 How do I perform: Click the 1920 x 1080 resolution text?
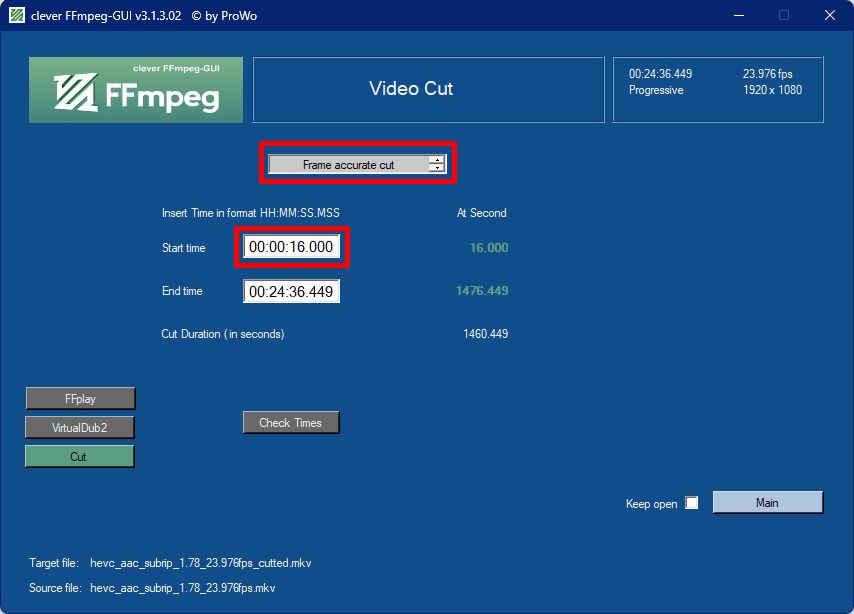coord(772,90)
